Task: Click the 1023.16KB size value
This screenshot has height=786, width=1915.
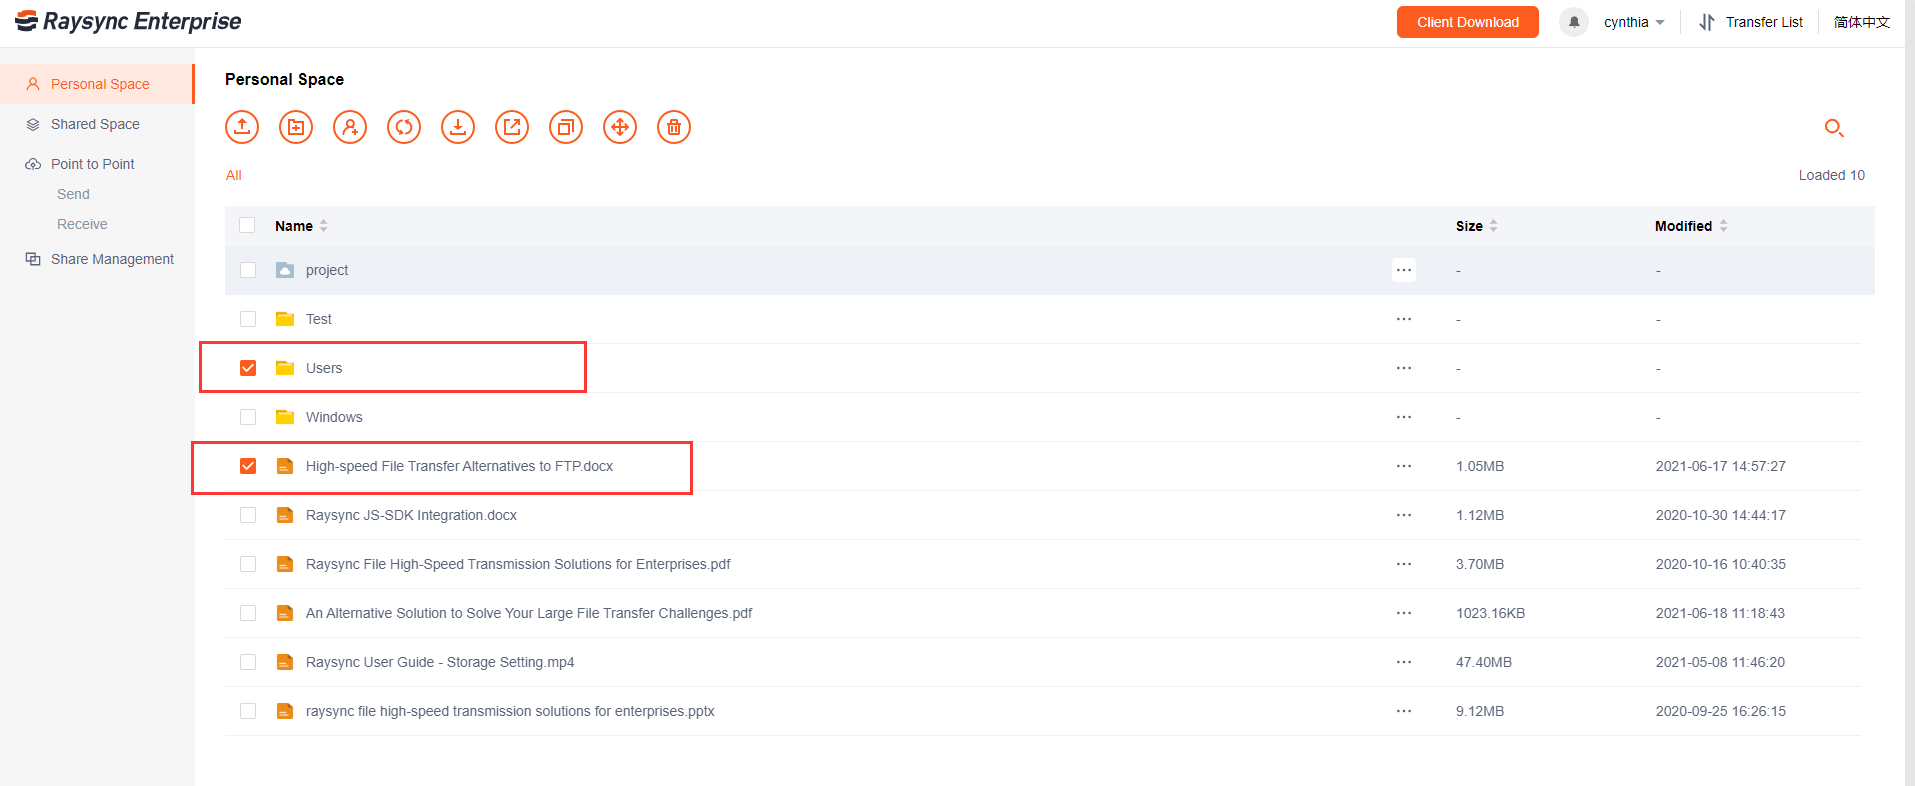Action: [1490, 613]
